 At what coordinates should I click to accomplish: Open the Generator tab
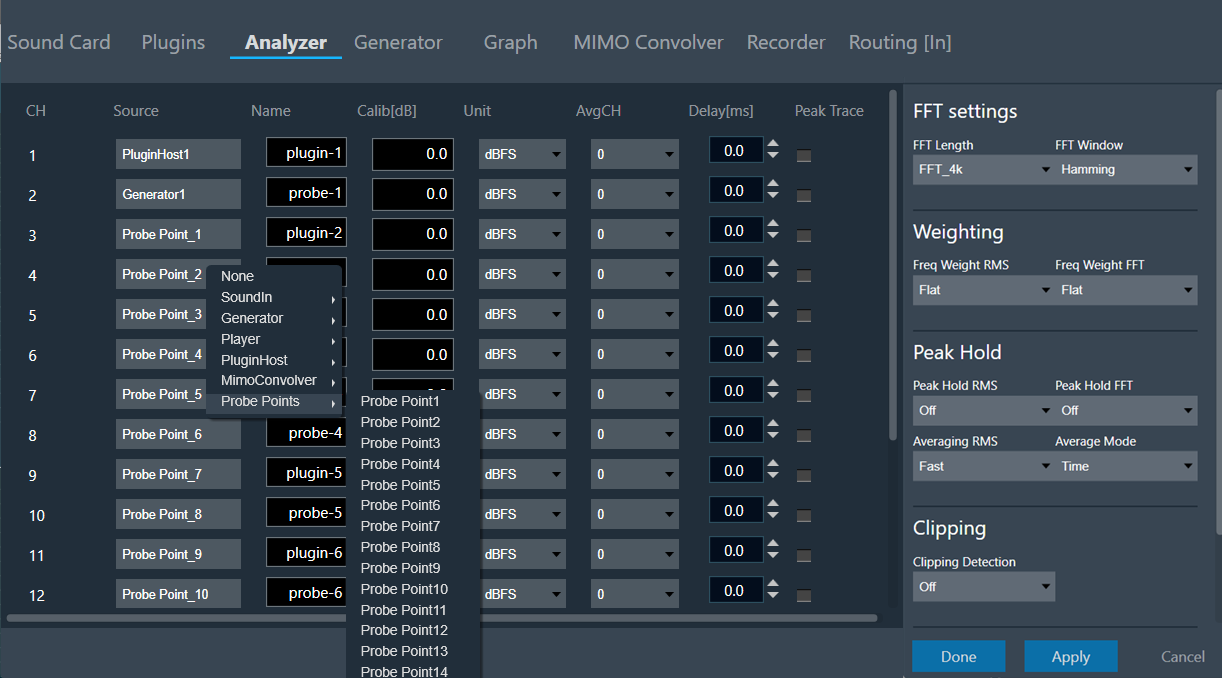pos(398,42)
